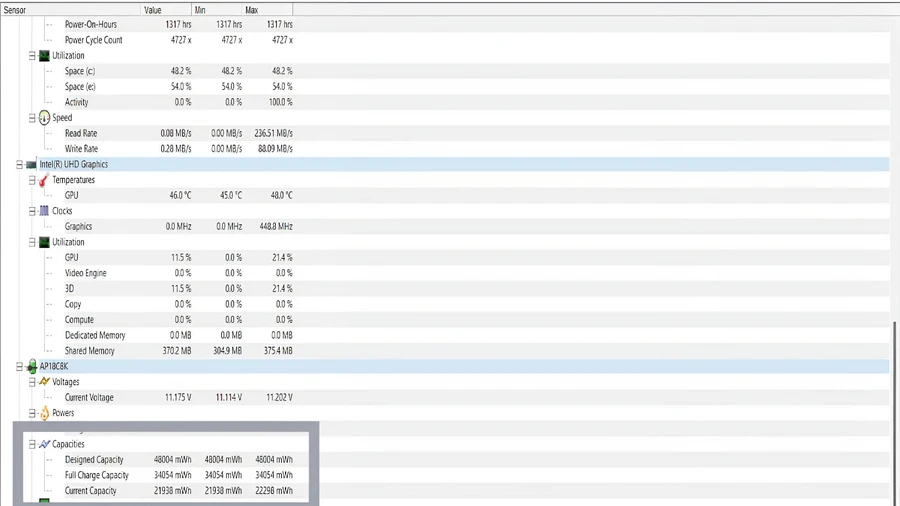The image size is (900, 506).
Task: Click the 88.09 MB/s Write Rate max value
Action: [x=275, y=149]
